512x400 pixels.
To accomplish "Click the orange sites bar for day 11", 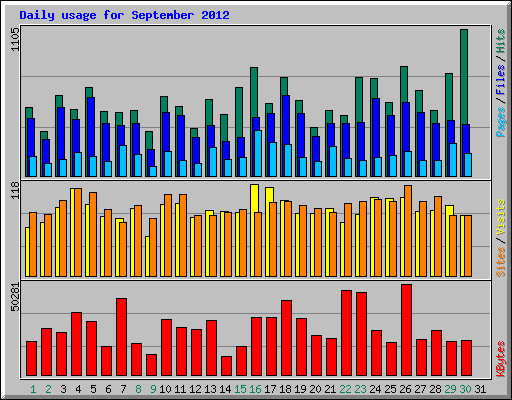I will [x=183, y=235].
